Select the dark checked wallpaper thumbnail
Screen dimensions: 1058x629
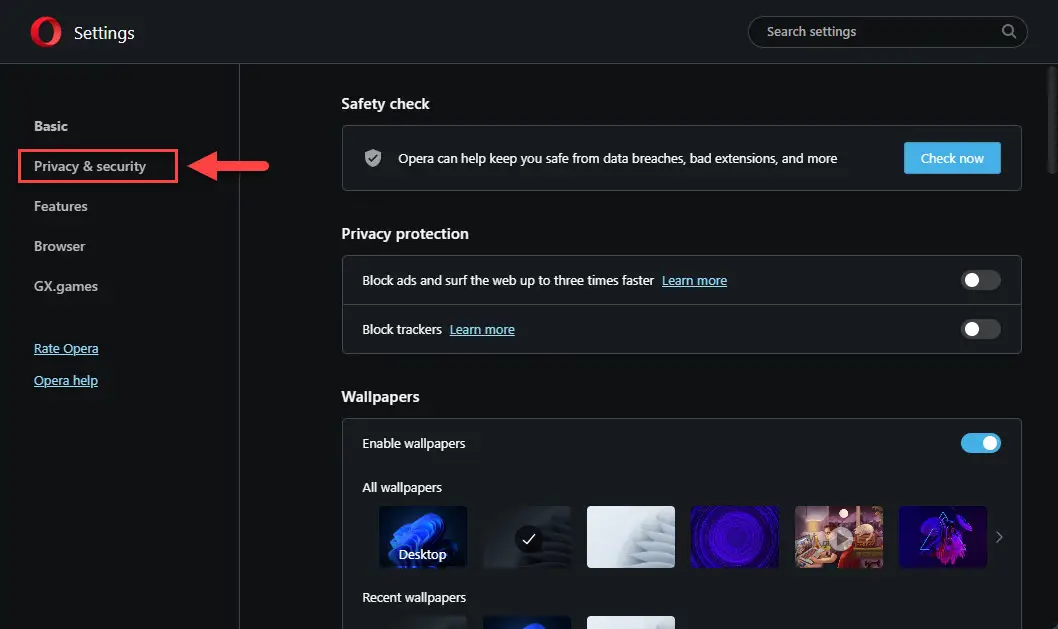point(527,537)
